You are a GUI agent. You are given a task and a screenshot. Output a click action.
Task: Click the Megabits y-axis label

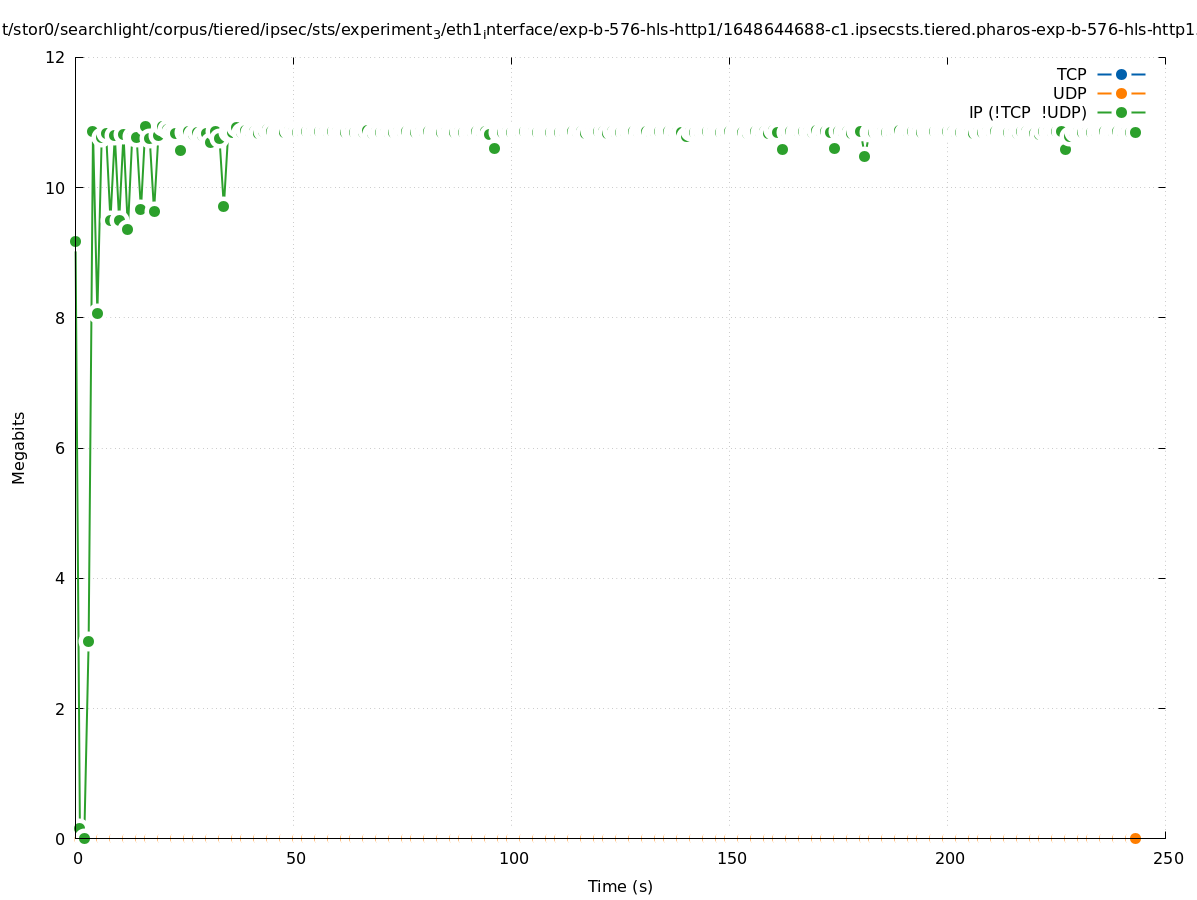(19, 447)
